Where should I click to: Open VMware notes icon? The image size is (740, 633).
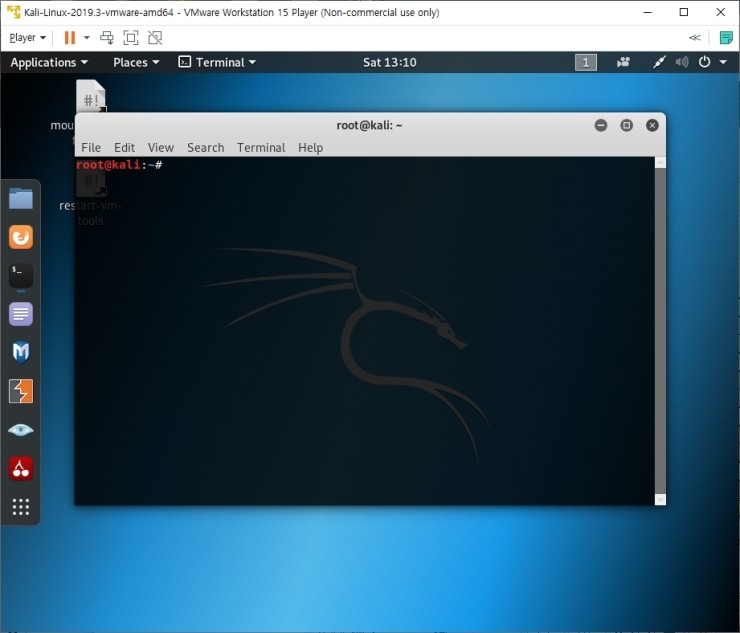pyautogui.click(x=726, y=37)
